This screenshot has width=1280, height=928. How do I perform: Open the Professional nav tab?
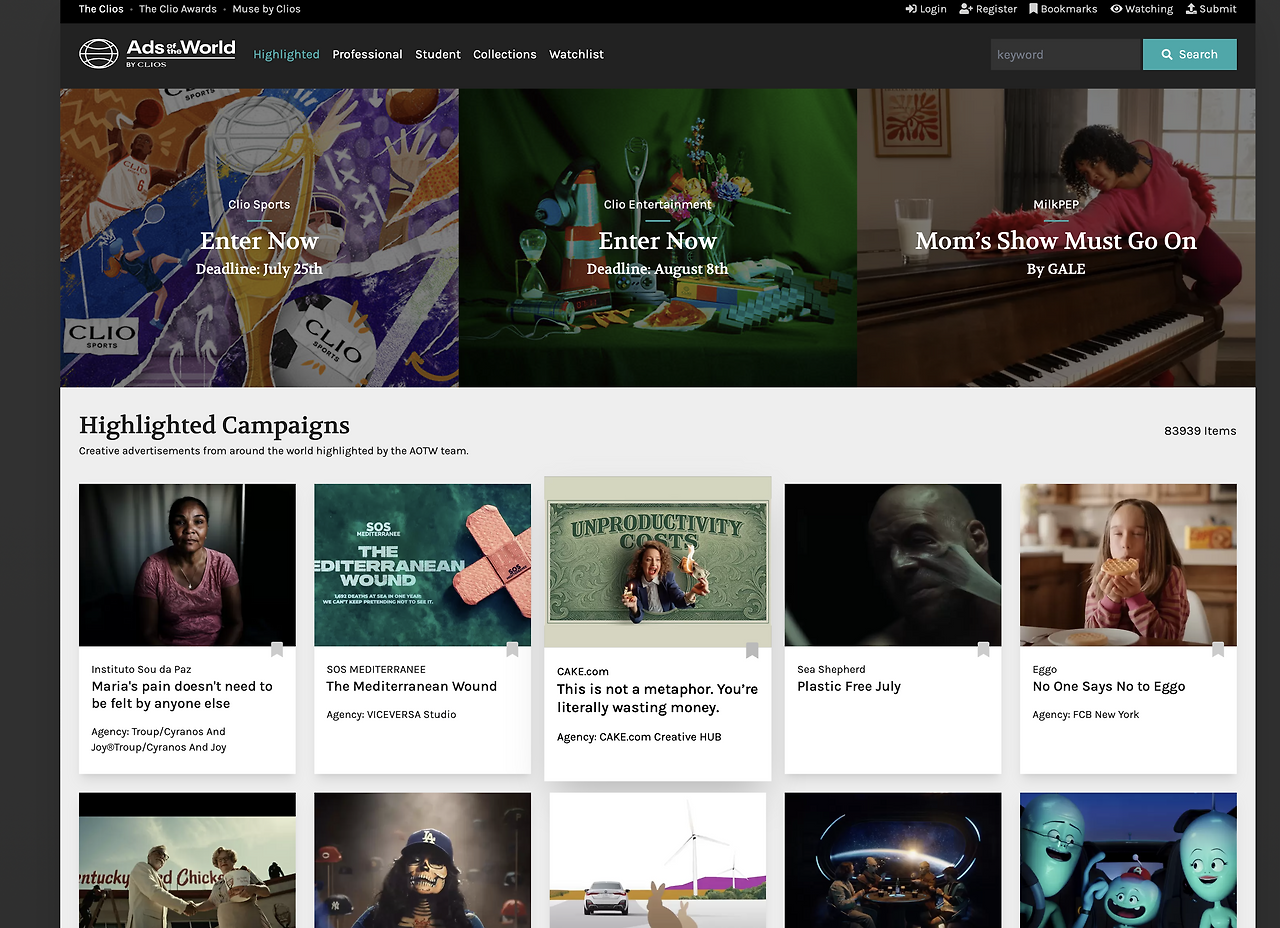(367, 54)
